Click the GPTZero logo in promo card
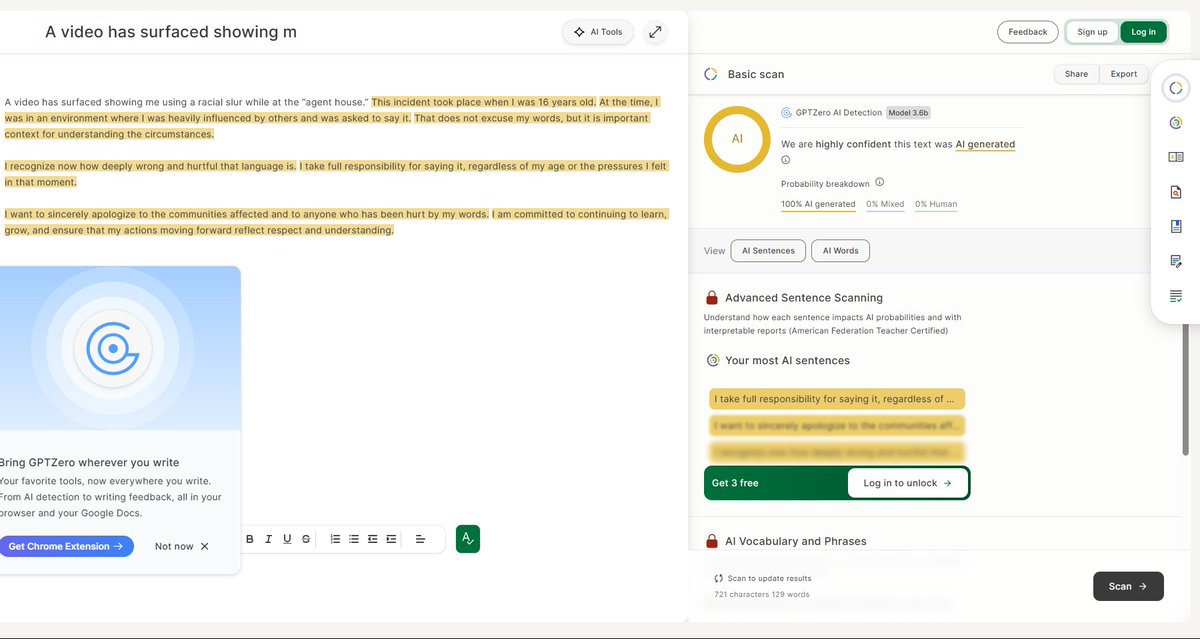 tap(112, 349)
